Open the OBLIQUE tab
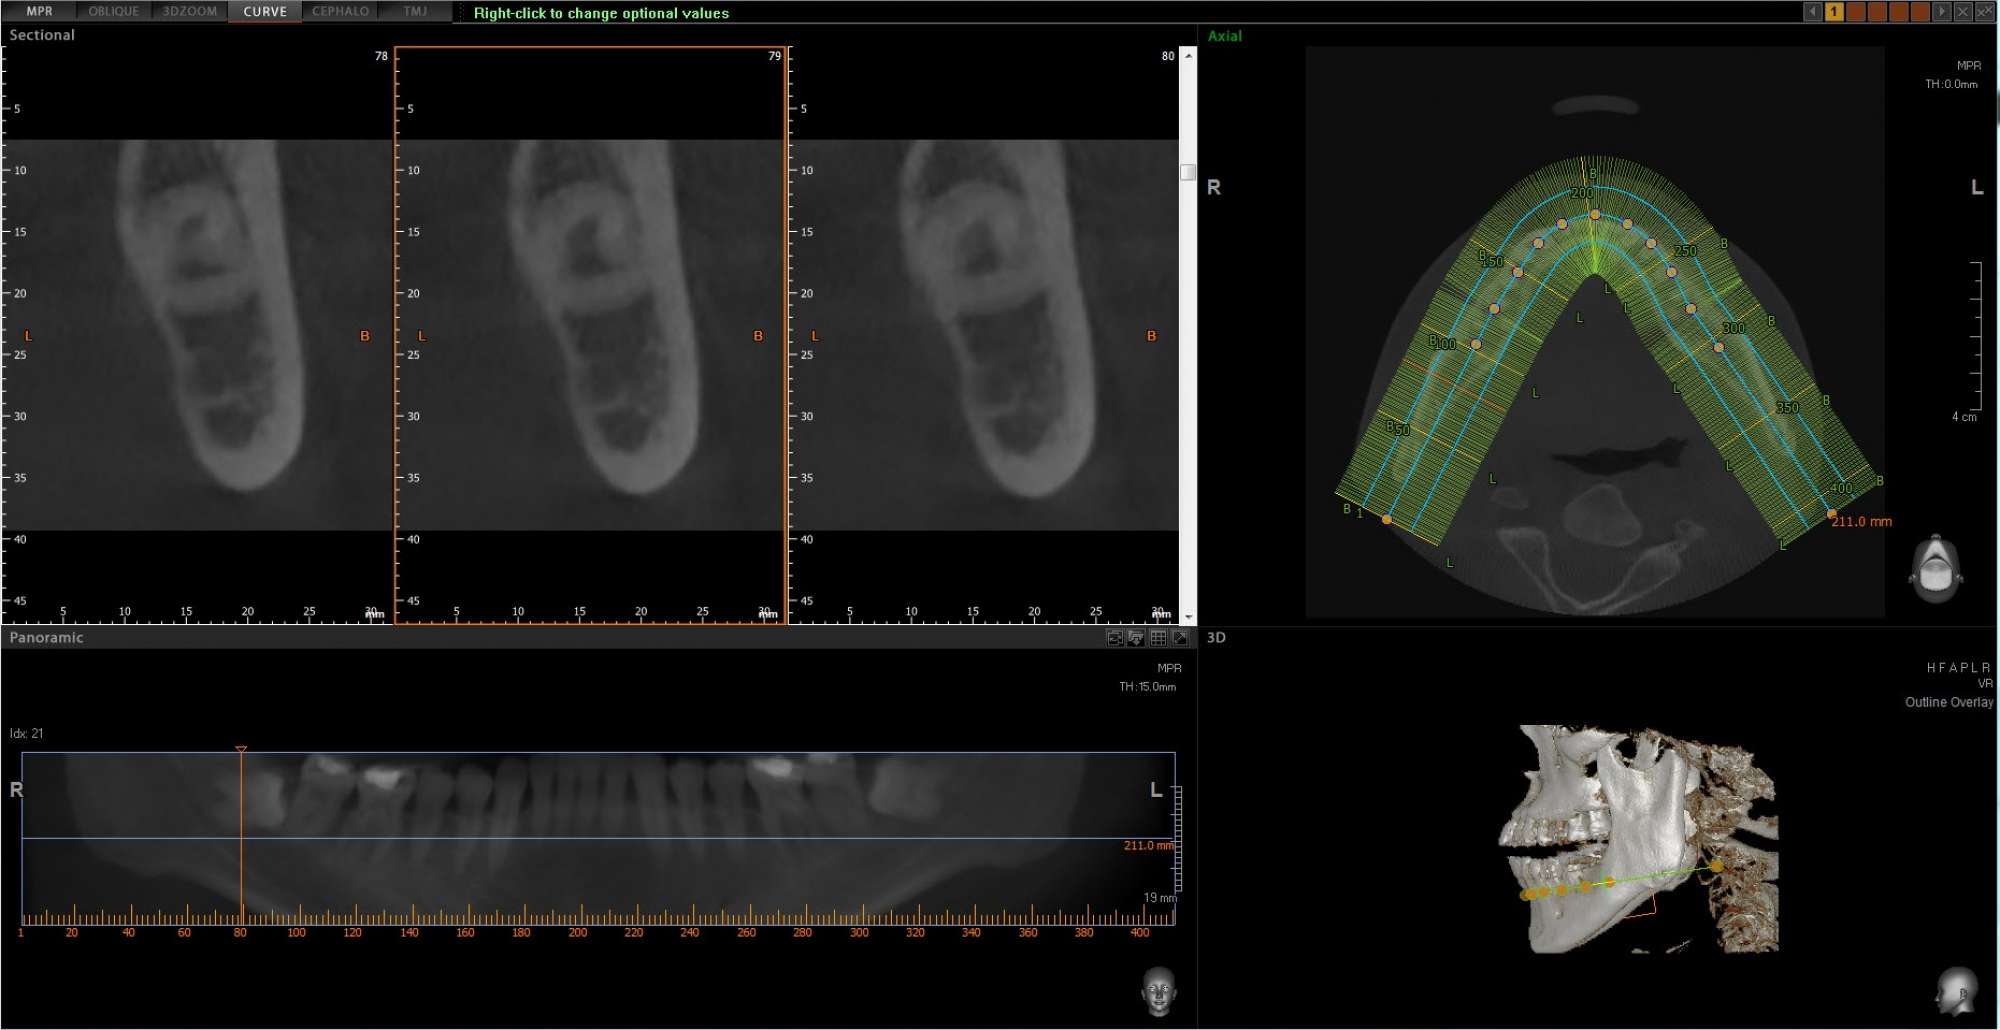The image size is (2000, 1030). [x=114, y=11]
